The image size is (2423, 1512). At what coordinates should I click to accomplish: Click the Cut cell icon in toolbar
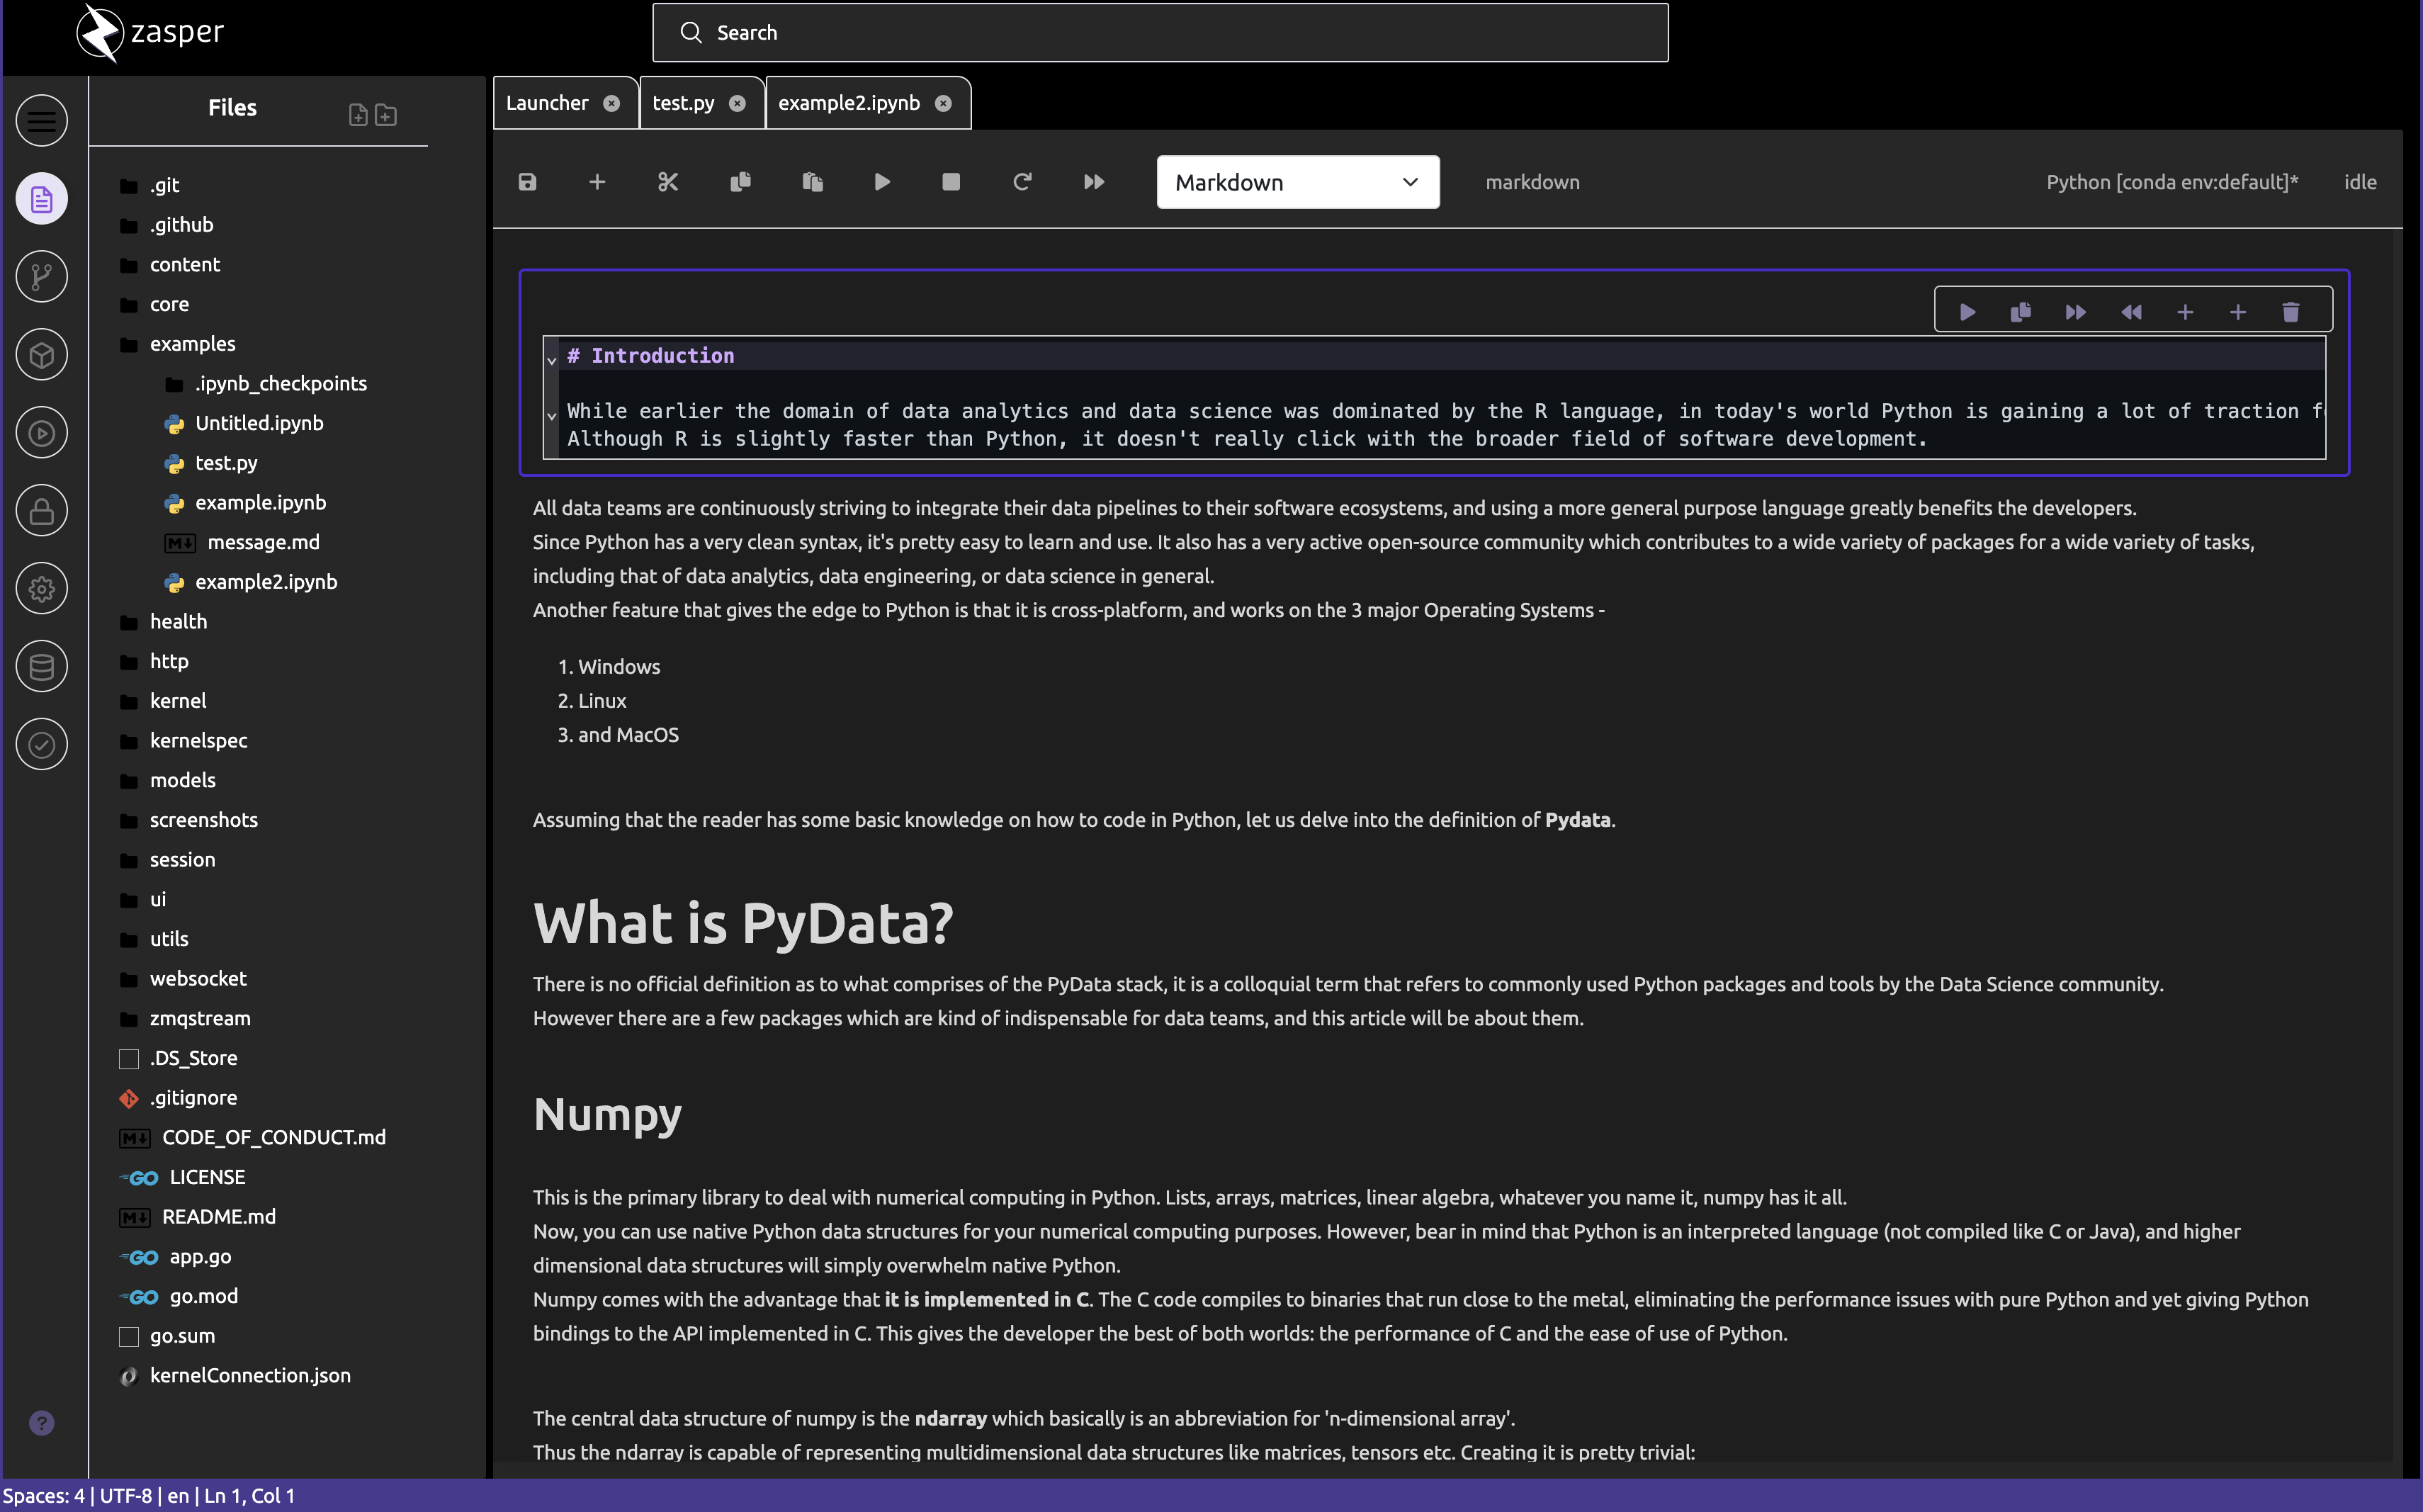[669, 181]
